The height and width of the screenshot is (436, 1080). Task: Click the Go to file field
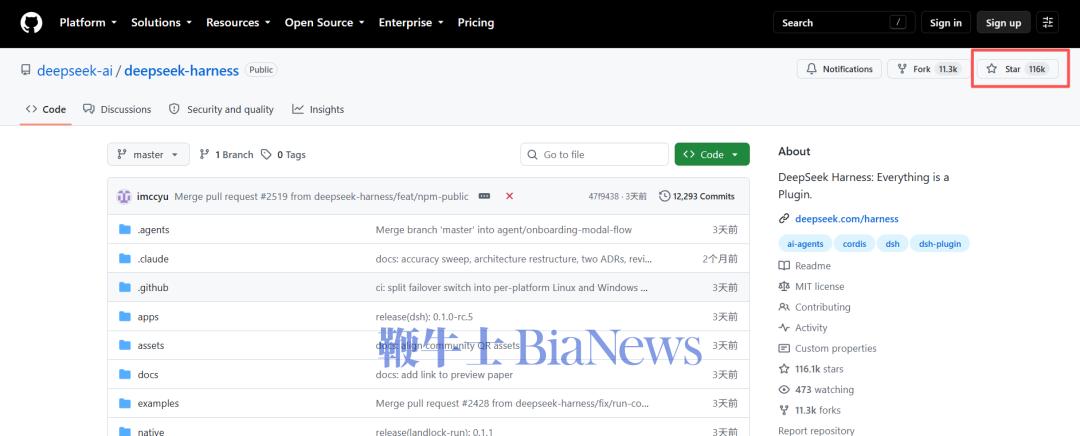pyautogui.click(x=594, y=154)
